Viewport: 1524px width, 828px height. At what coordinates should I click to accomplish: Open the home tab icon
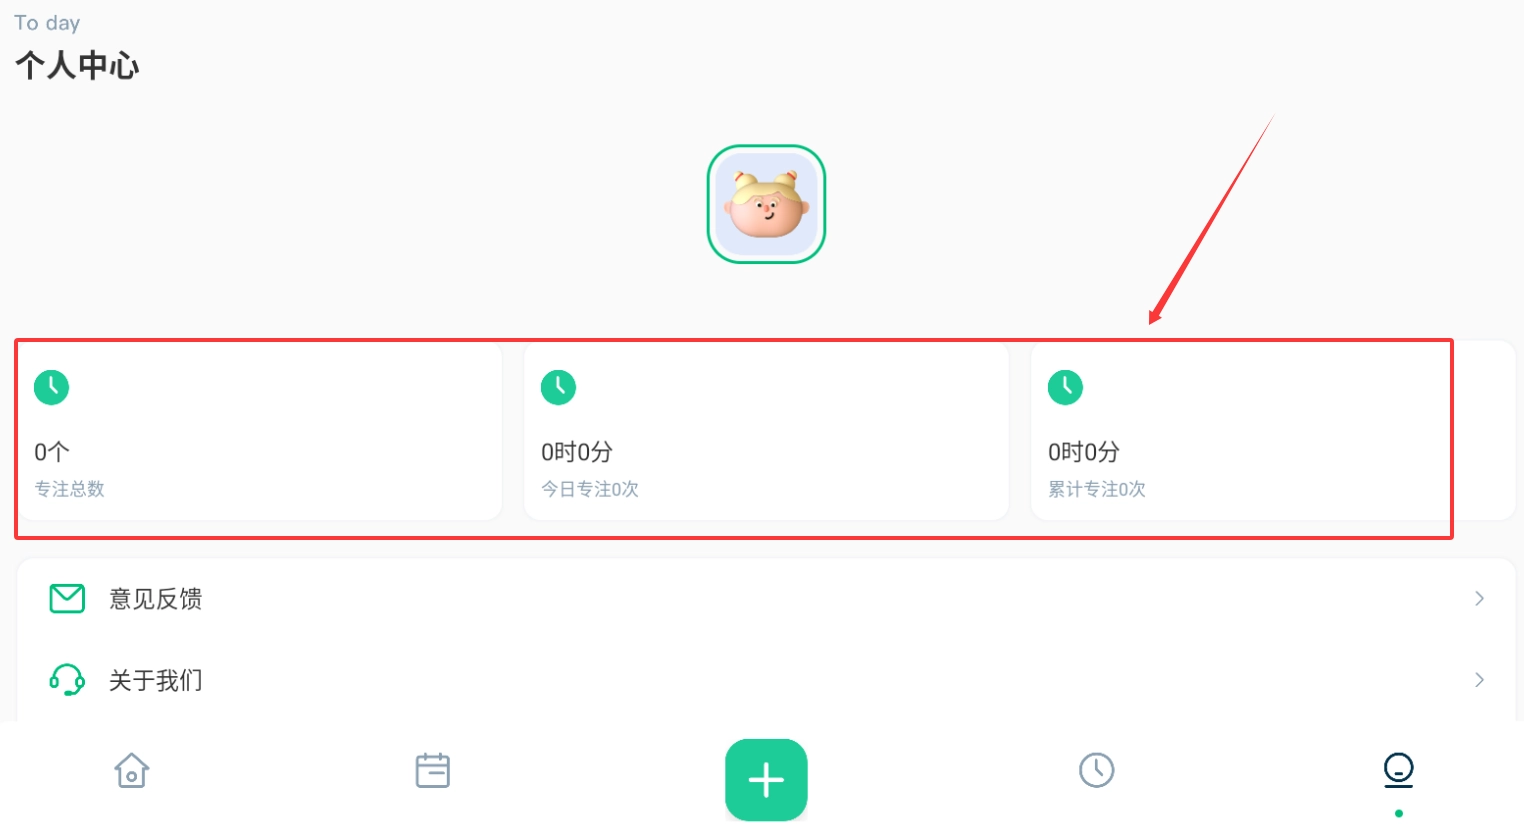132,771
